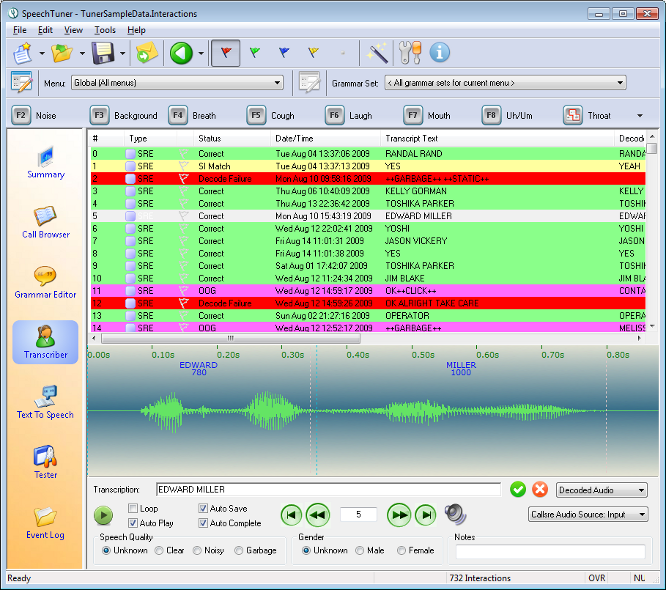Select Male gender radio button
The height and width of the screenshot is (590, 666).
pos(359,550)
